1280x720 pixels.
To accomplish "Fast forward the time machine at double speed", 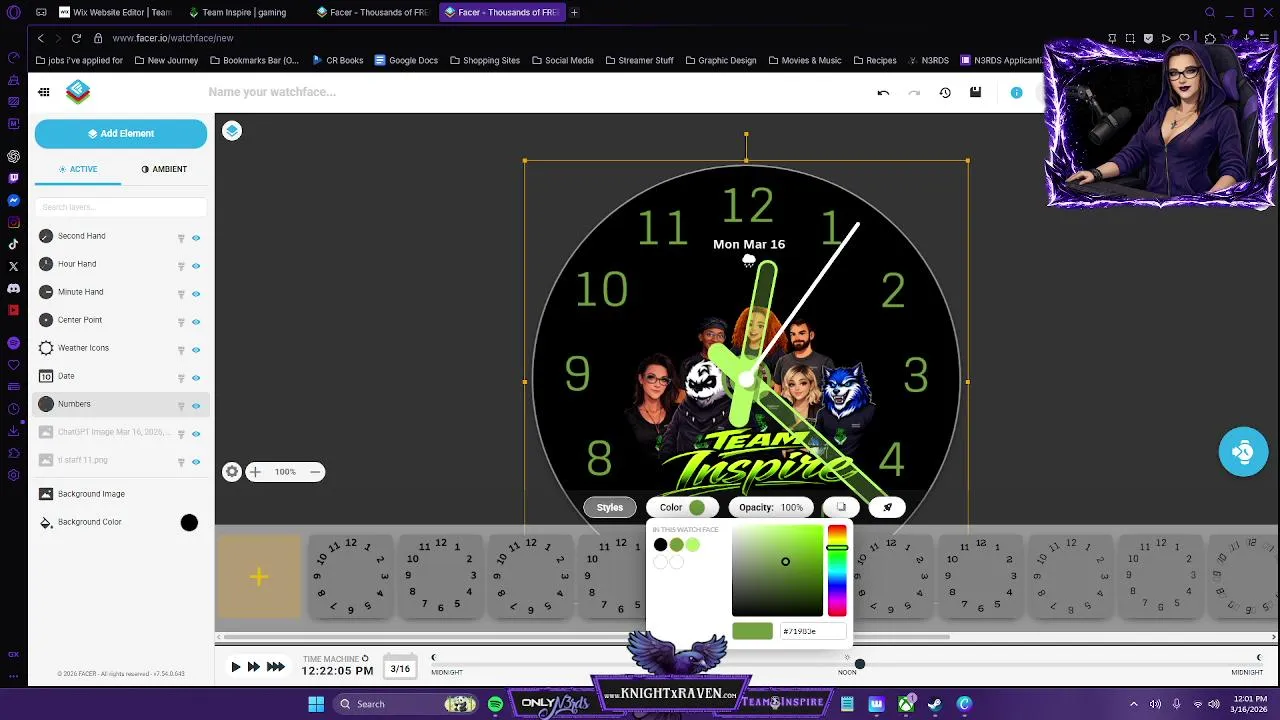I will [x=254, y=667].
